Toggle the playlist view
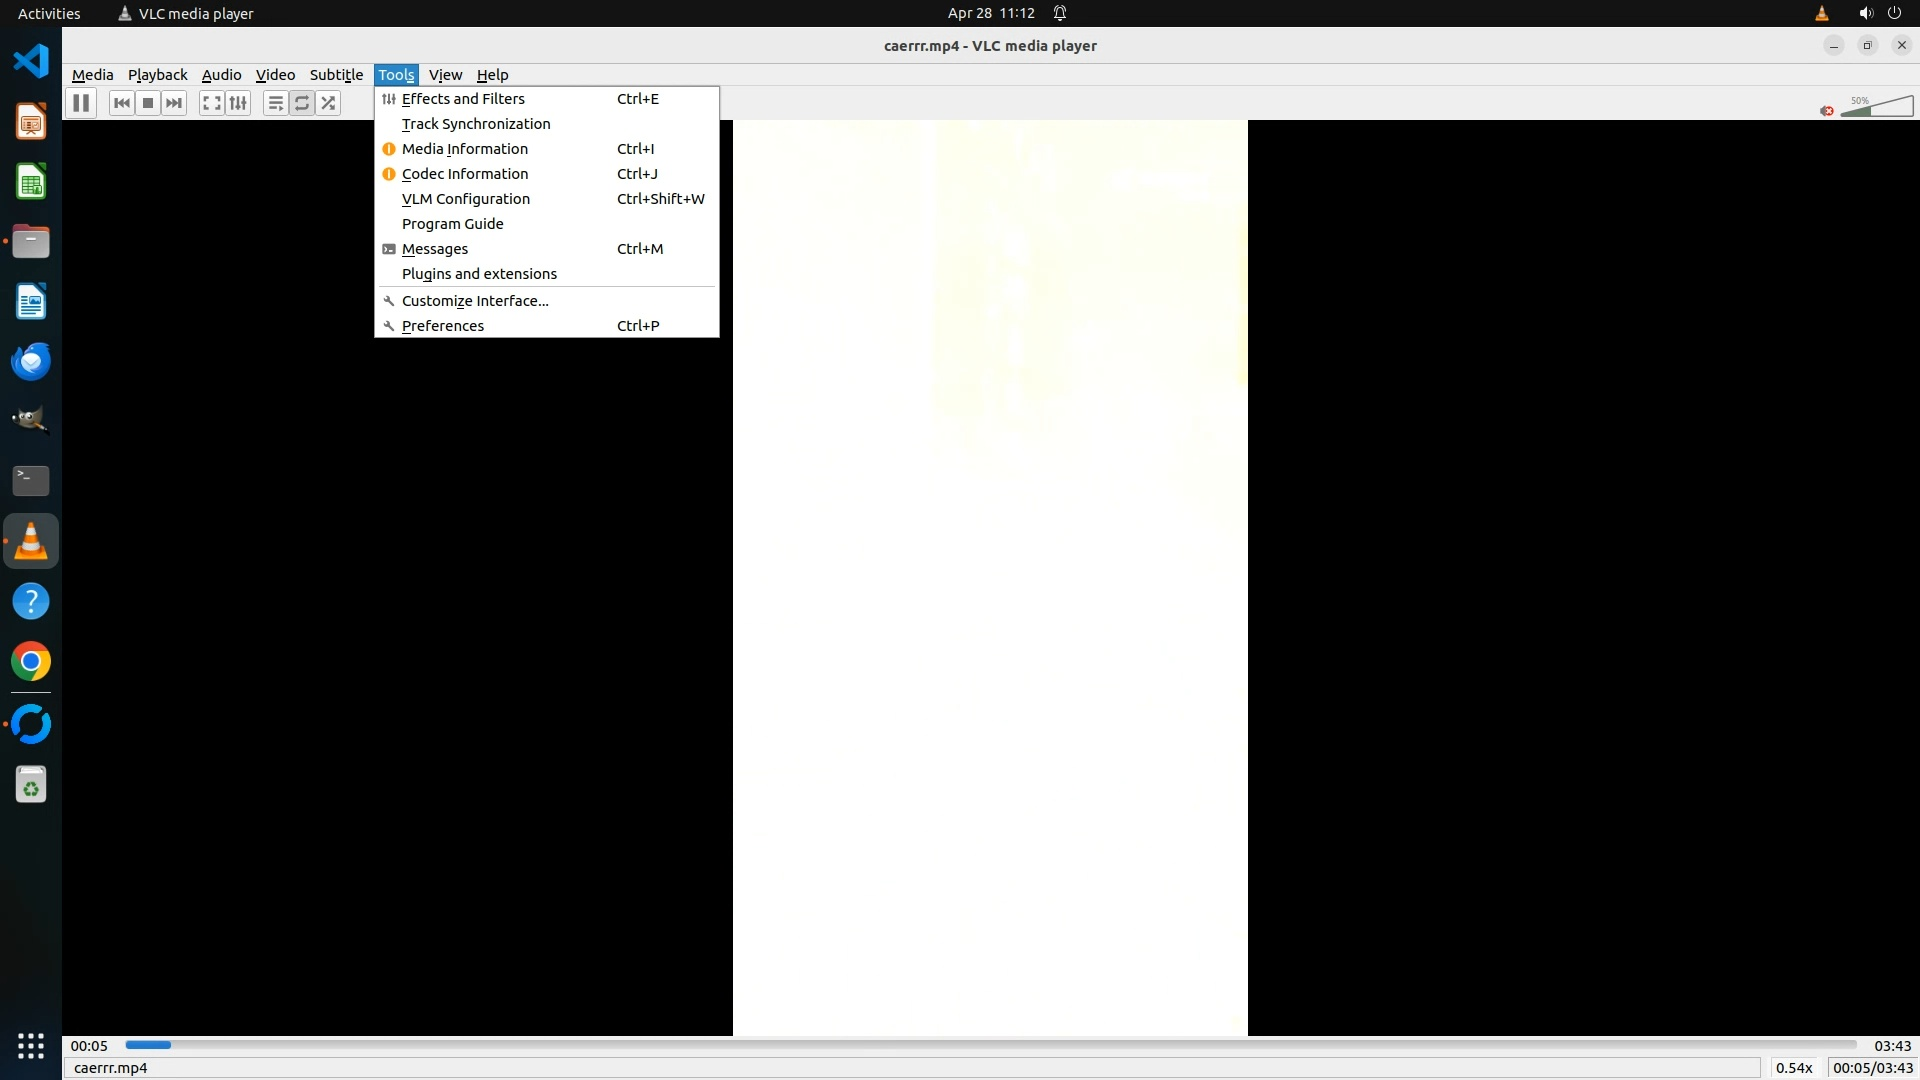The image size is (1920, 1080). coord(275,103)
